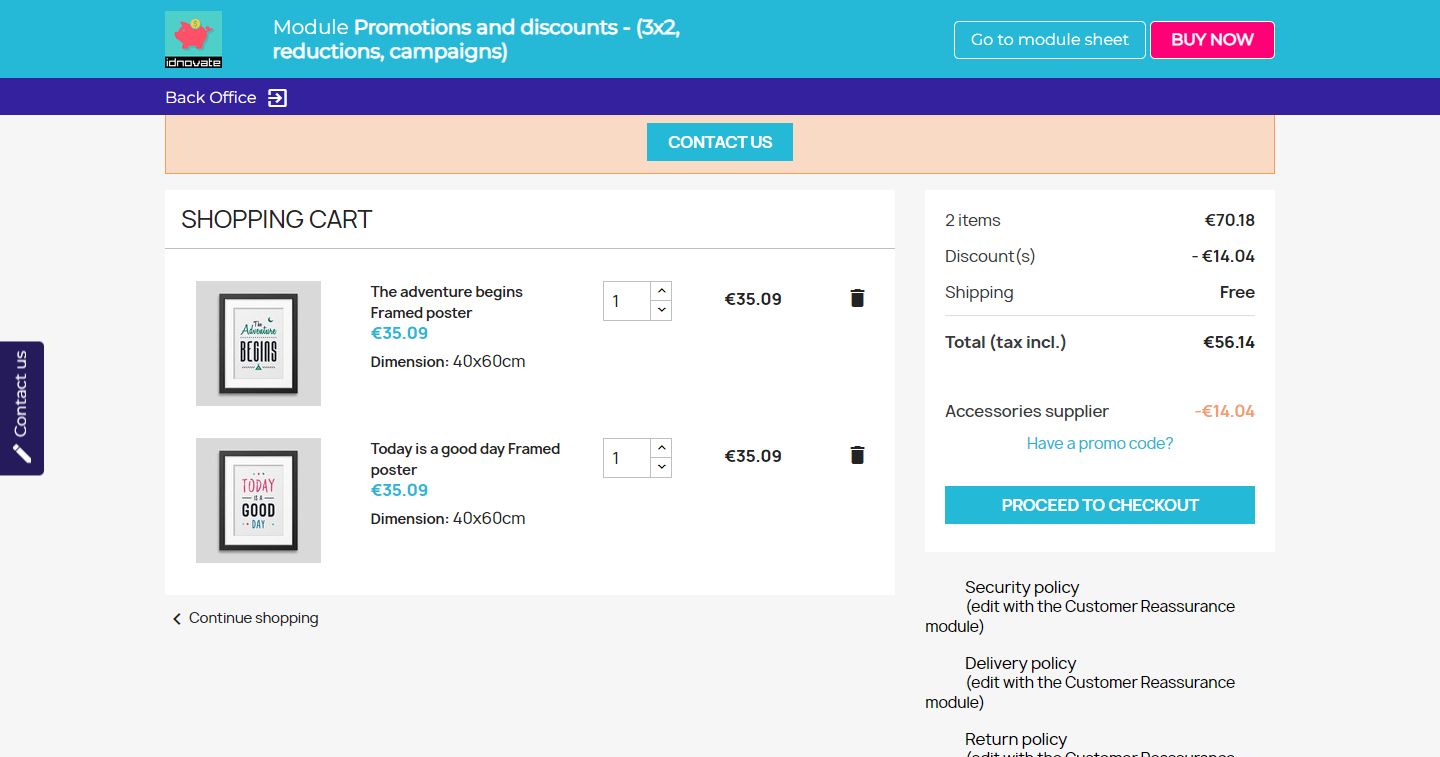Decrease quantity of The adventure begins poster
The width and height of the screenshot is (1440, 757).
(661, 311)
